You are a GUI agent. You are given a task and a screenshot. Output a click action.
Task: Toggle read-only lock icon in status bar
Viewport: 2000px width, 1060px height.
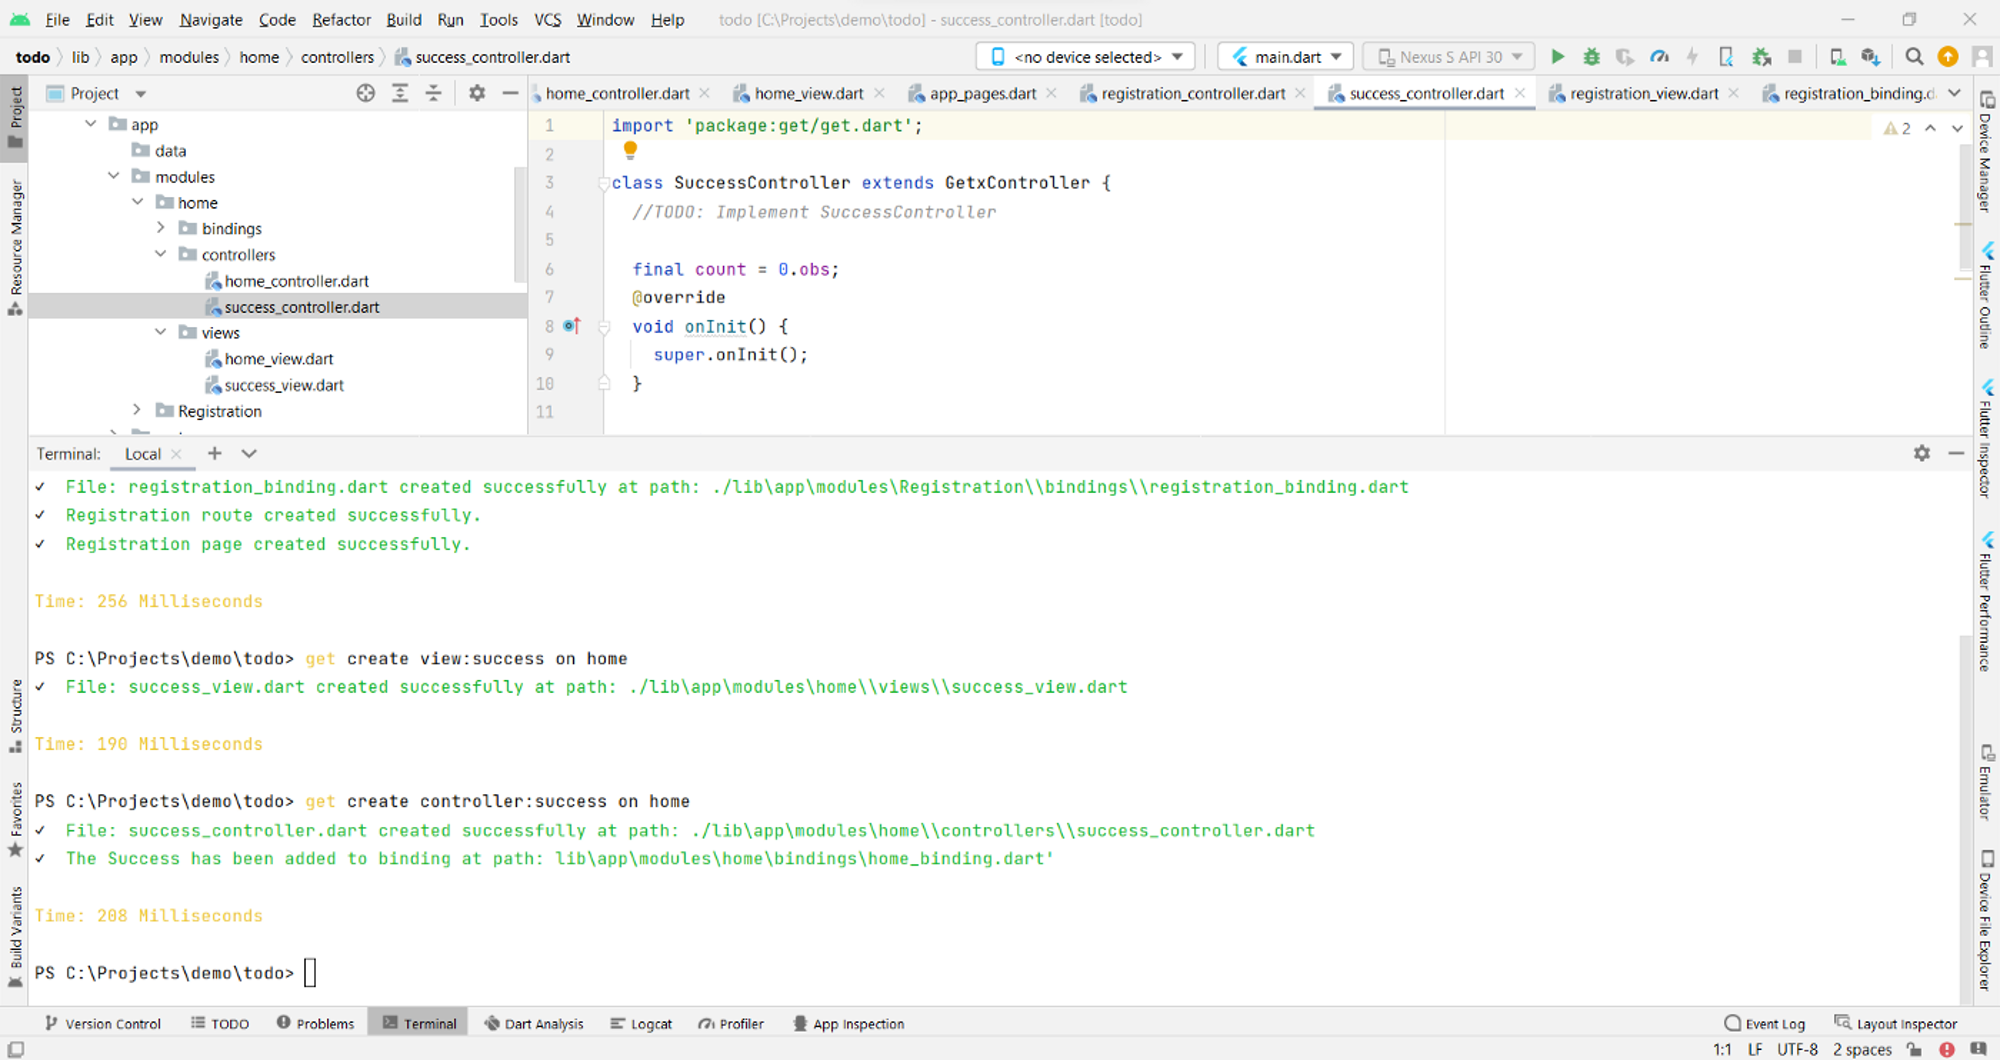(x=1914, y=1049)
